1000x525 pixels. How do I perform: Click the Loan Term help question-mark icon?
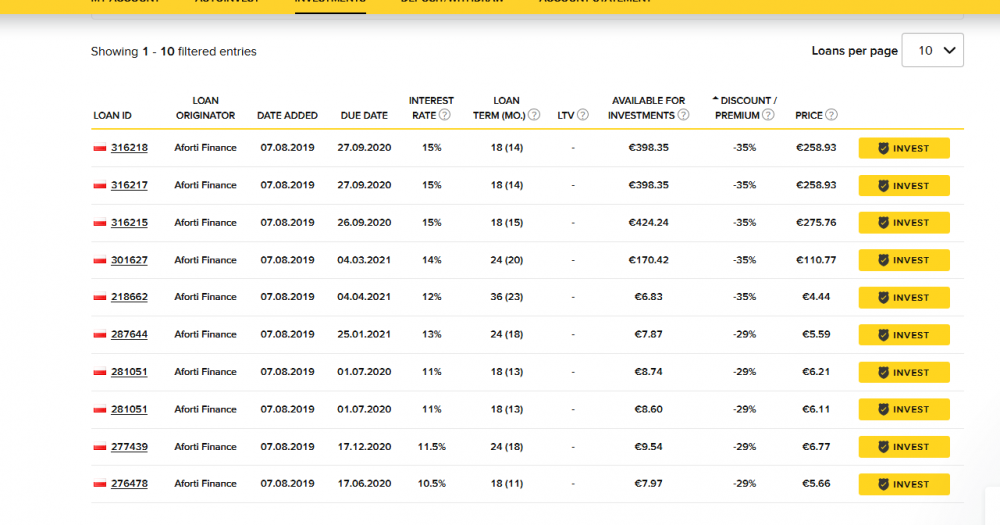pos(534,115)
